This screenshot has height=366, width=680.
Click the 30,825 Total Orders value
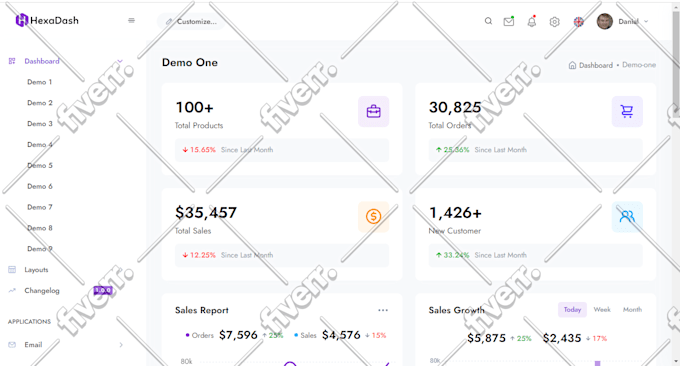click(455, 107)
